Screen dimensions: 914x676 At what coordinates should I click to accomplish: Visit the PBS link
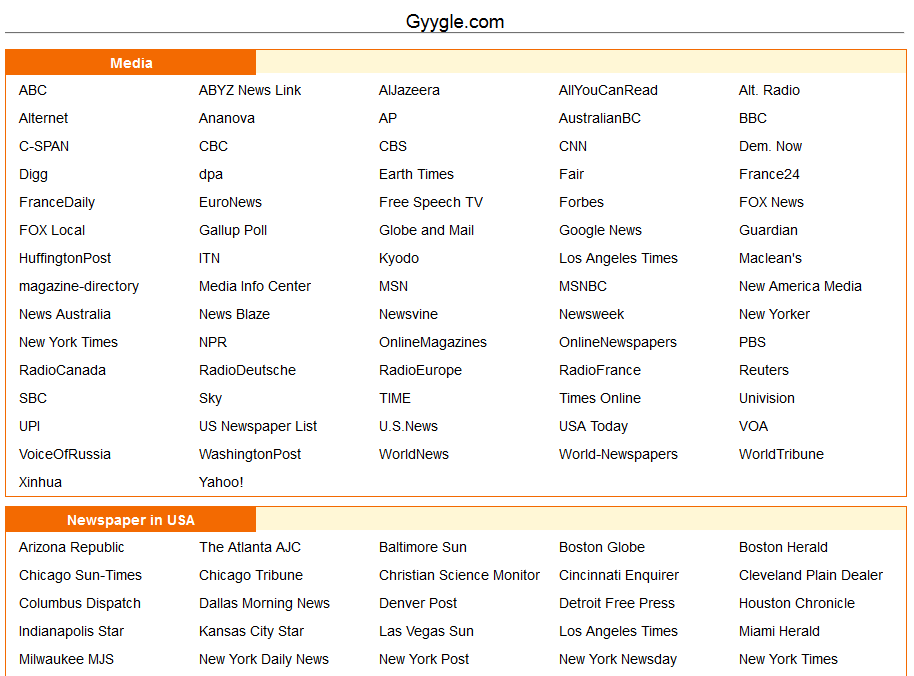coord(753,342)
